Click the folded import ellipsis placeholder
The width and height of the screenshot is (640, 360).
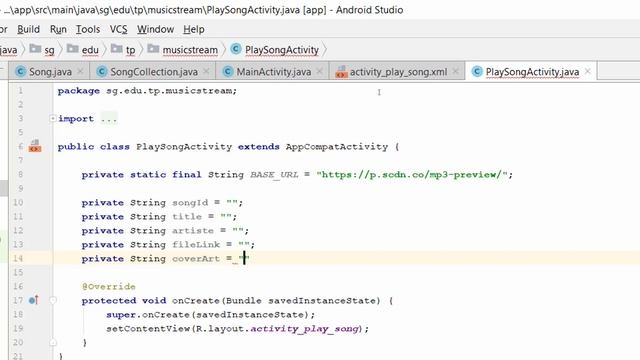tap(109, 119)
